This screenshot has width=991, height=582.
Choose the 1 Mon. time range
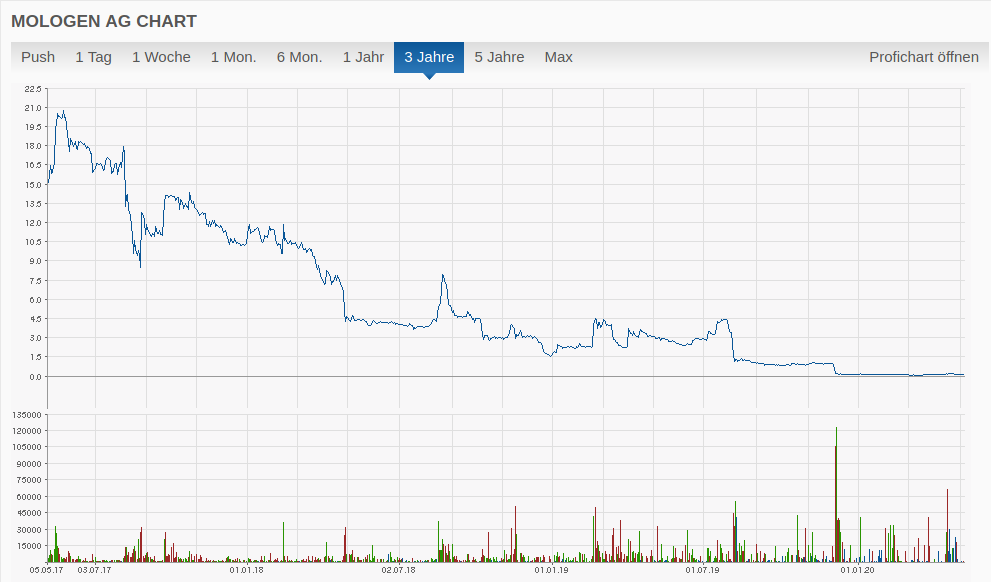coord(233,57)
